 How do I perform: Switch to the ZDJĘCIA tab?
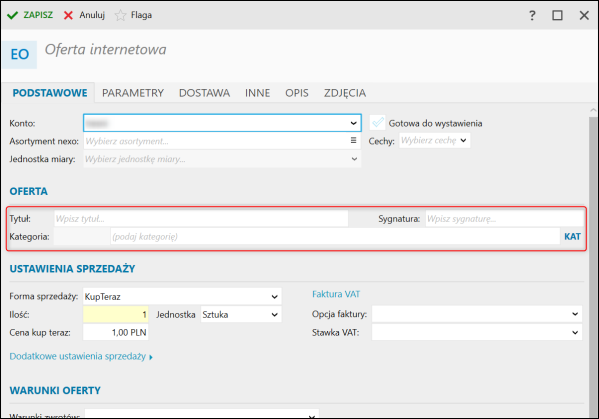345,93
